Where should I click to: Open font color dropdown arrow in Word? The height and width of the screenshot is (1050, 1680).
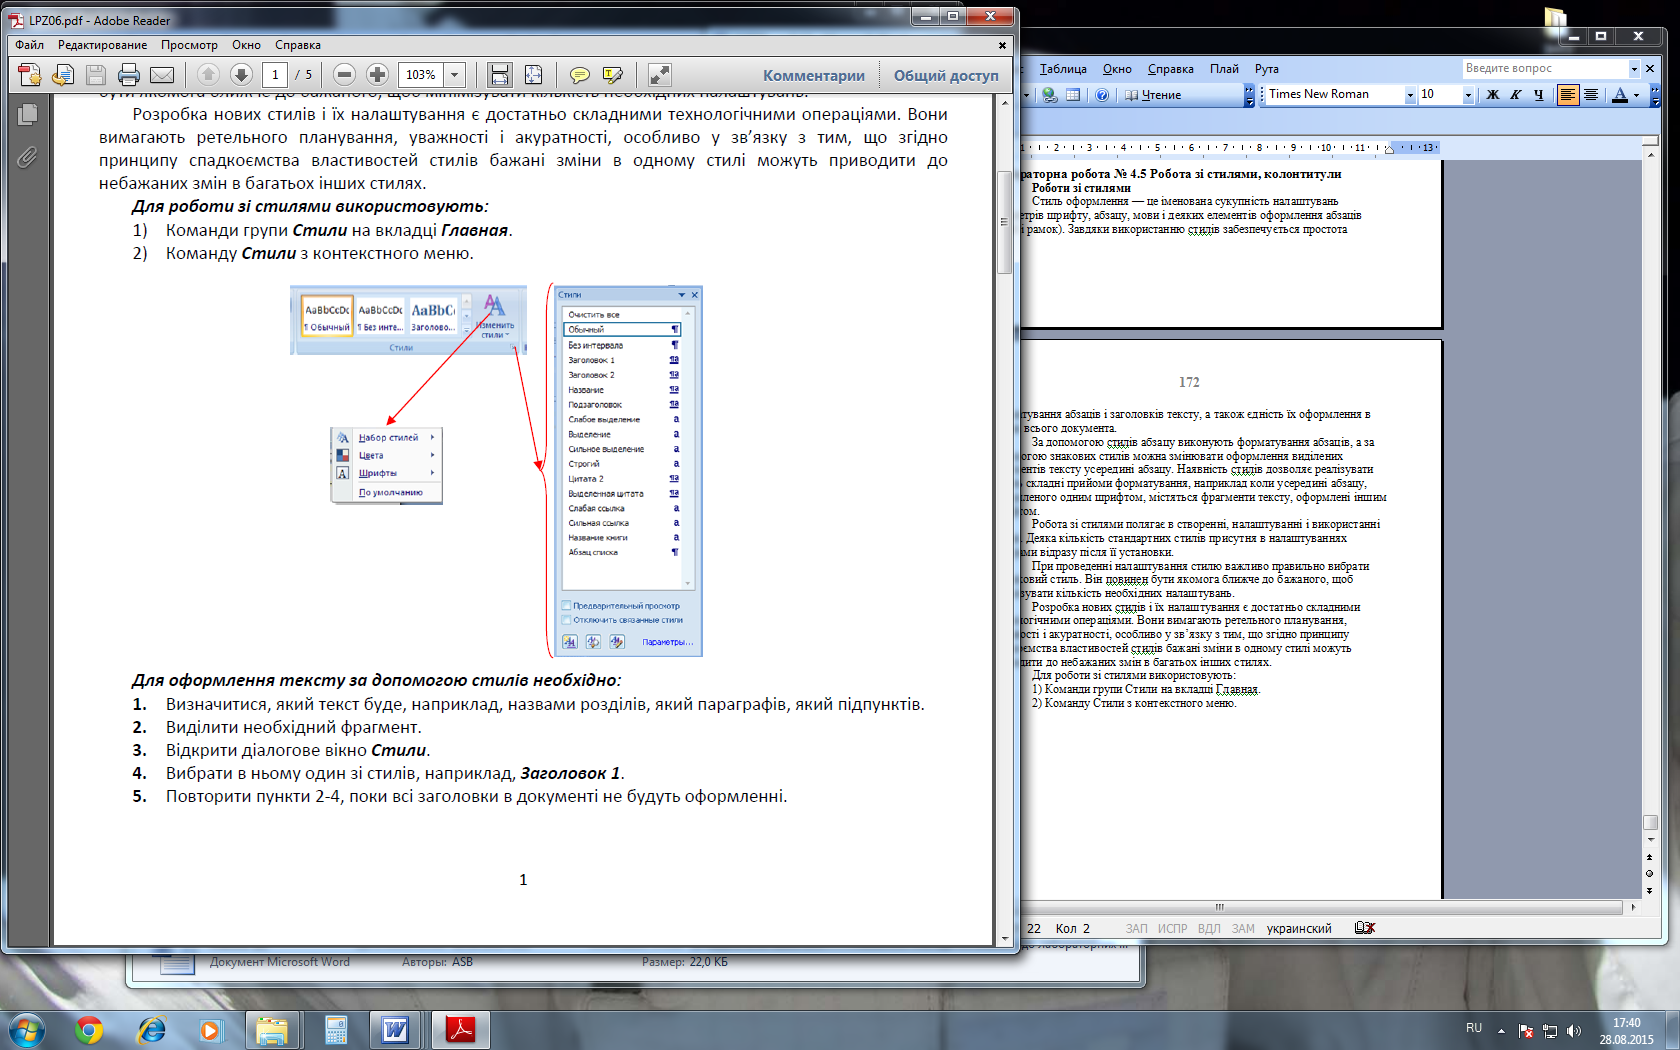pos(1637,95)
